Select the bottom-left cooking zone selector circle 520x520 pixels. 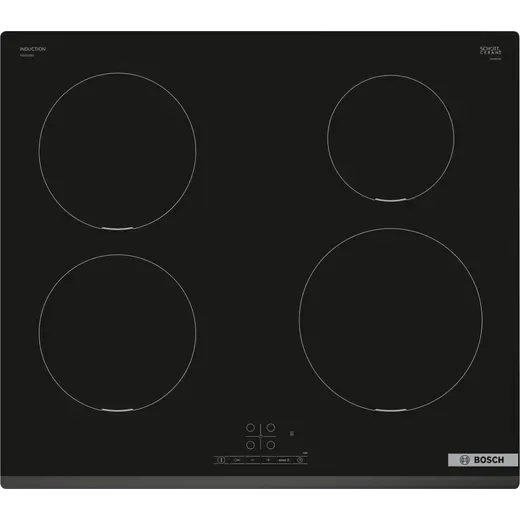coord(250,445)
